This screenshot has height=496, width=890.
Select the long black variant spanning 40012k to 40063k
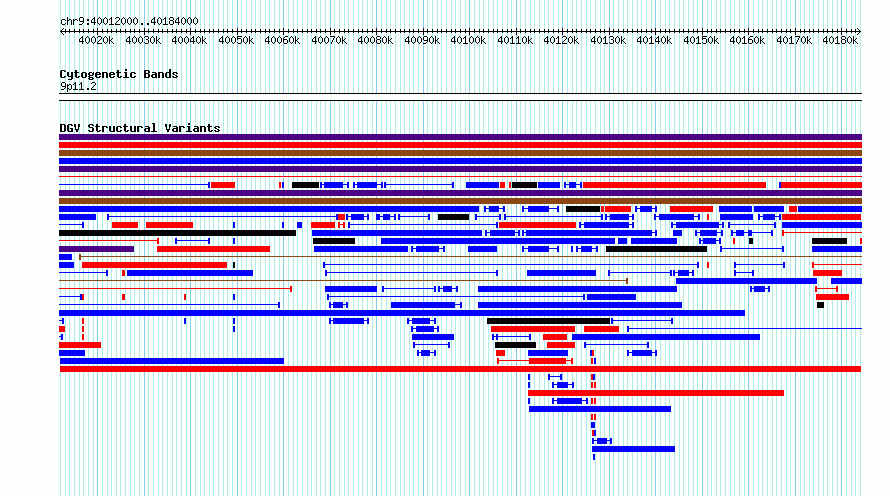[x=178, y=233]
